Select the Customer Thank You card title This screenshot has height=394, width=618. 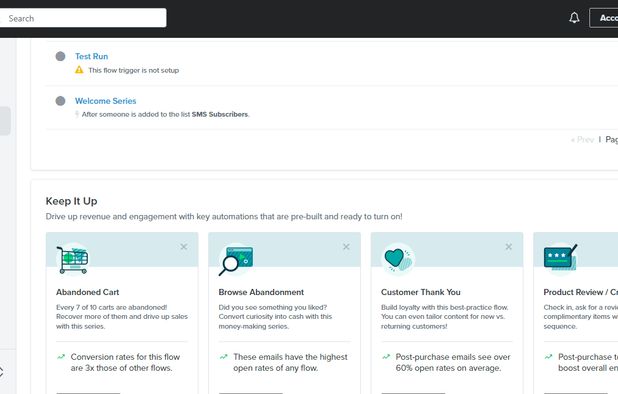(421, 292)
